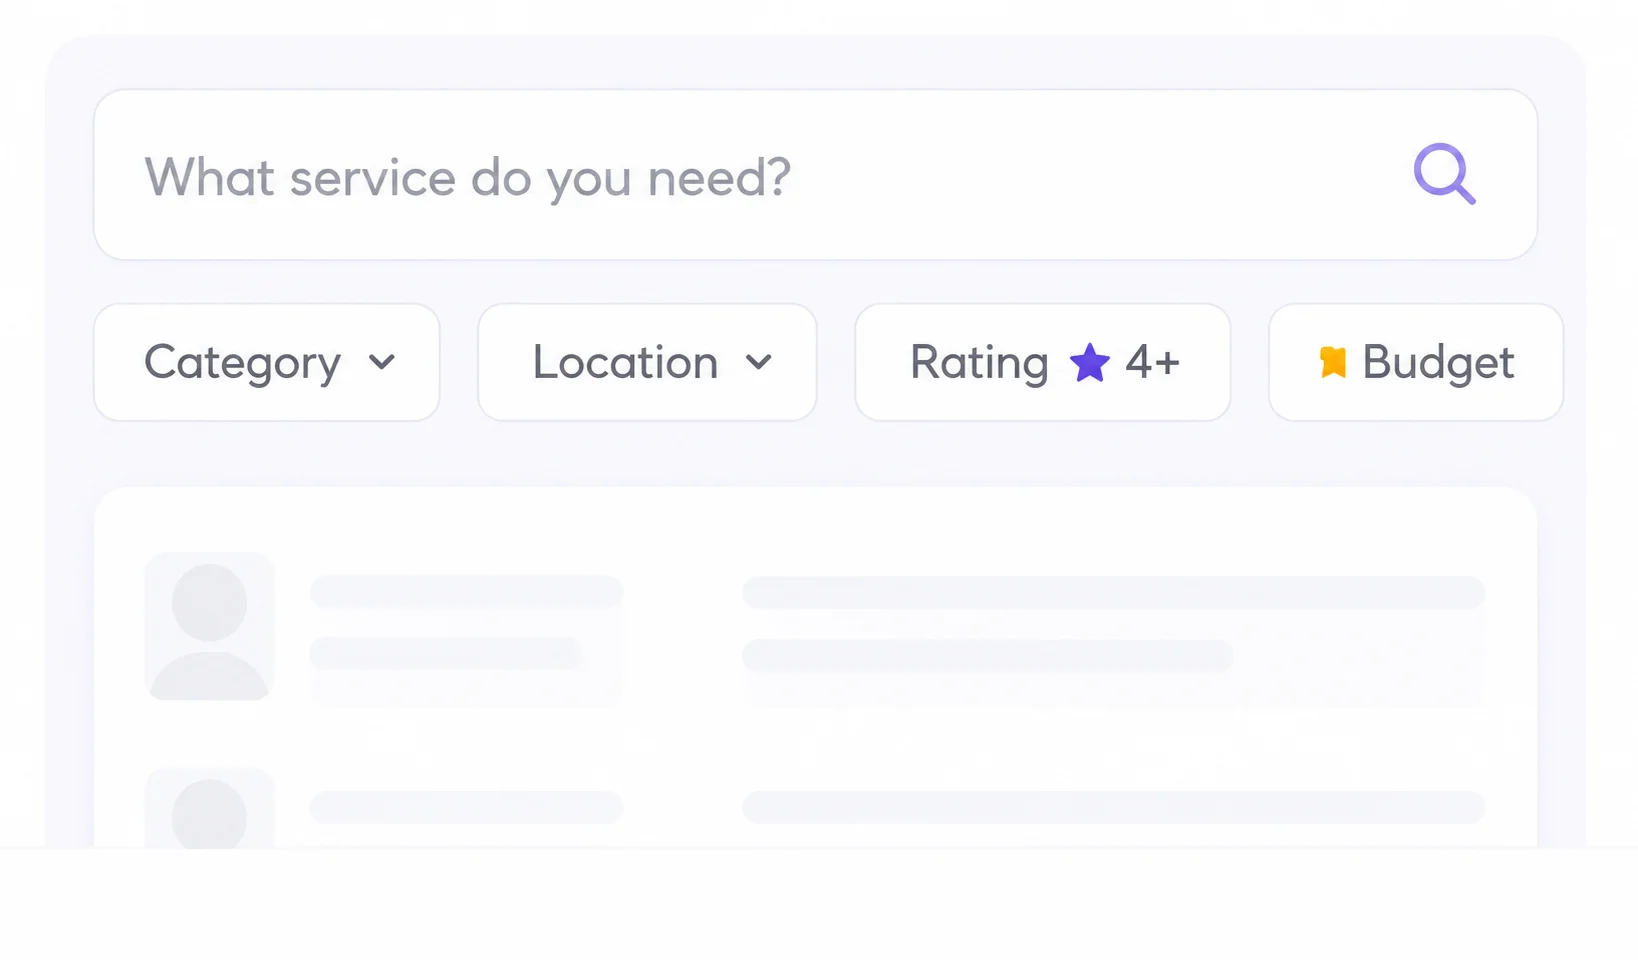Screen dimensions: 1638x960
Task: Select the second result's name placeholder line
Action: click(x=466, y=807)
